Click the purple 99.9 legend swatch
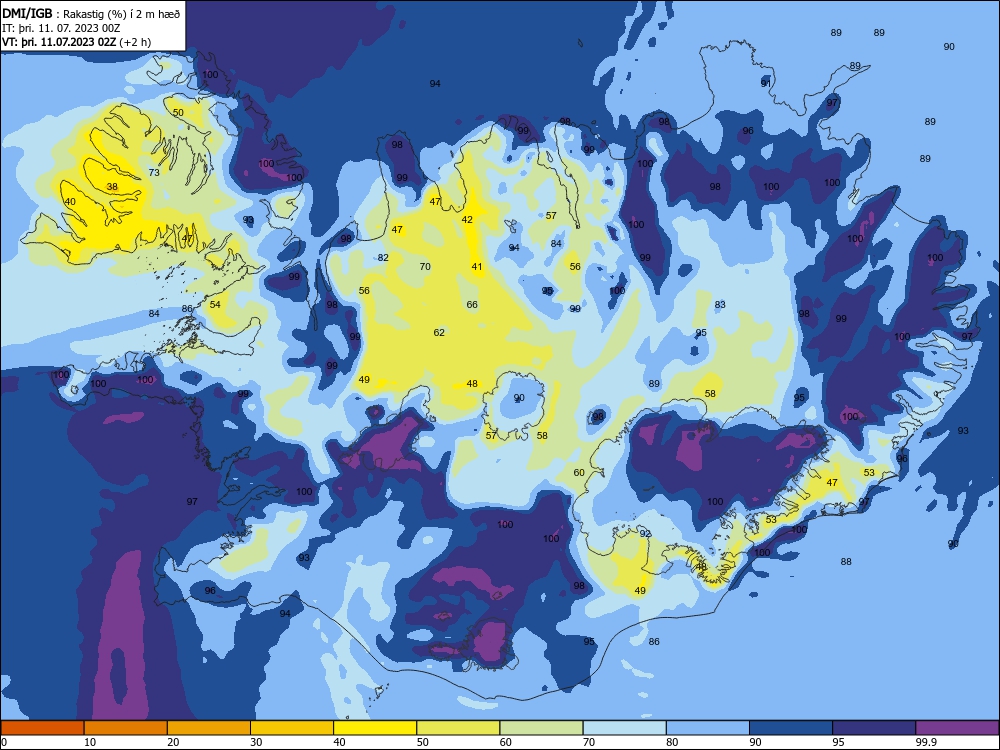 (x=957, y=728)
